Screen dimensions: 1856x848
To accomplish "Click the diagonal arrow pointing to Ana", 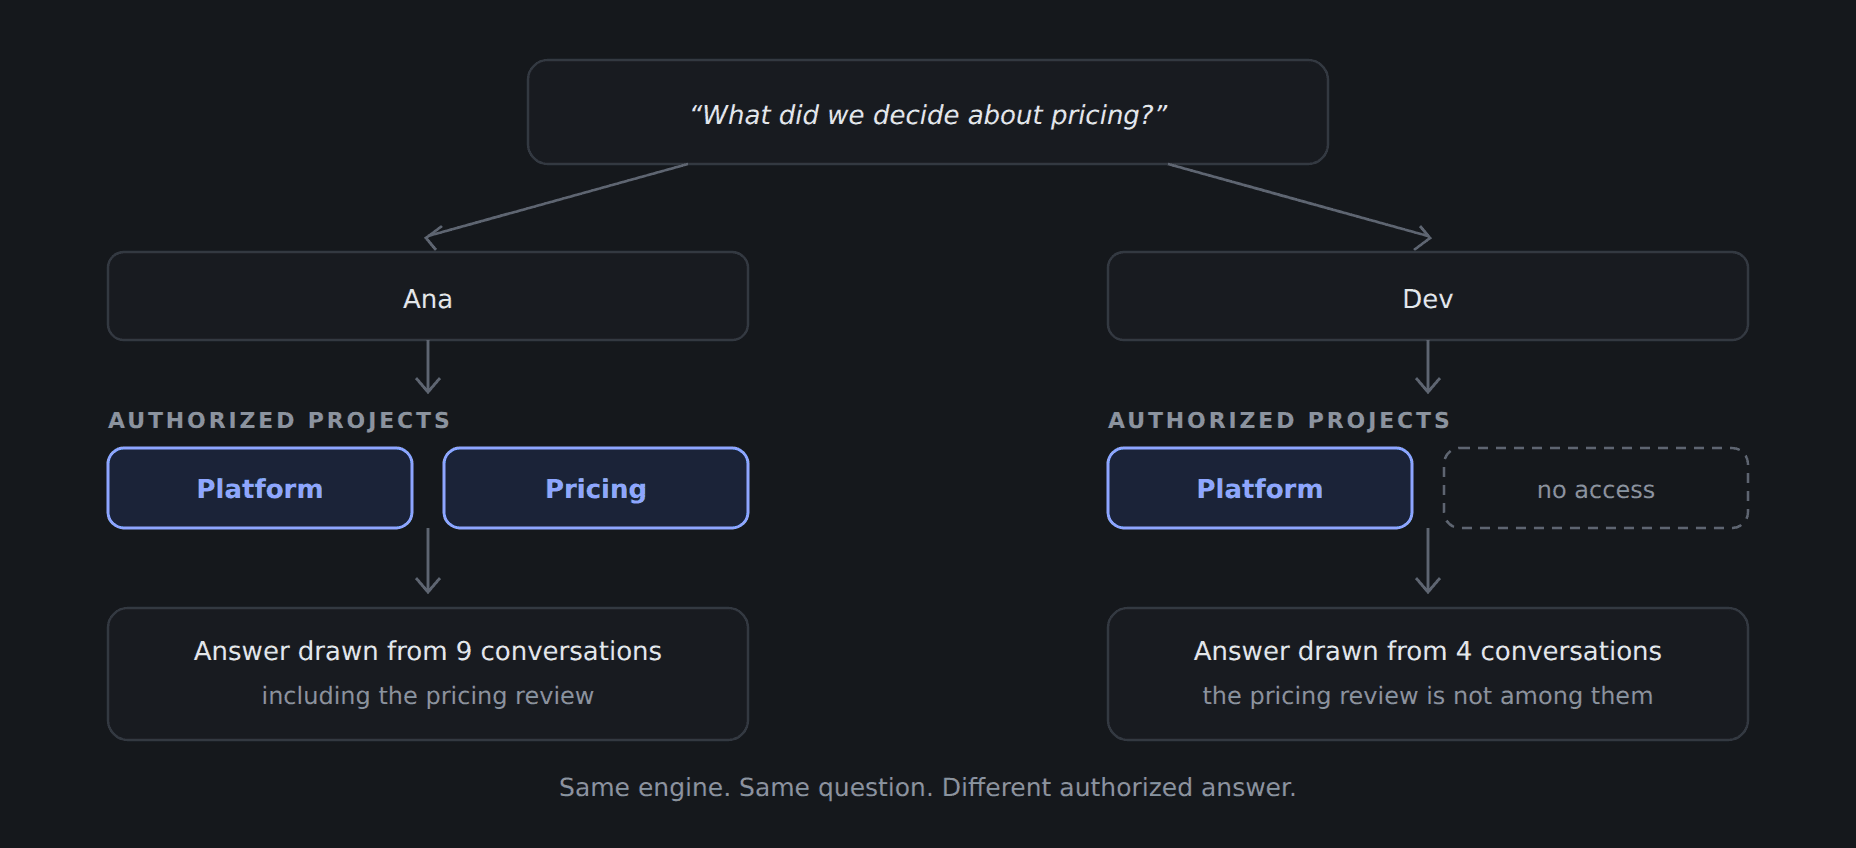I will [556, 203].
